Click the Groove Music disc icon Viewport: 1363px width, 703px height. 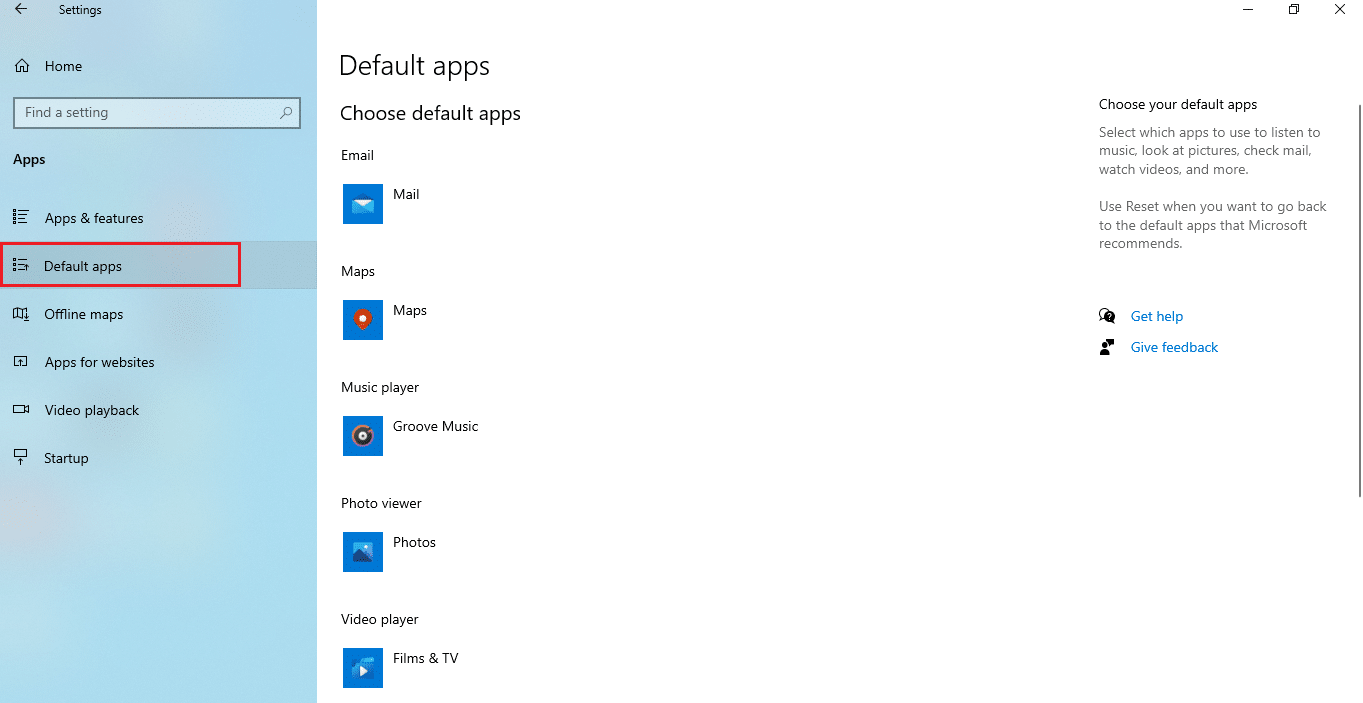point(363,436)
